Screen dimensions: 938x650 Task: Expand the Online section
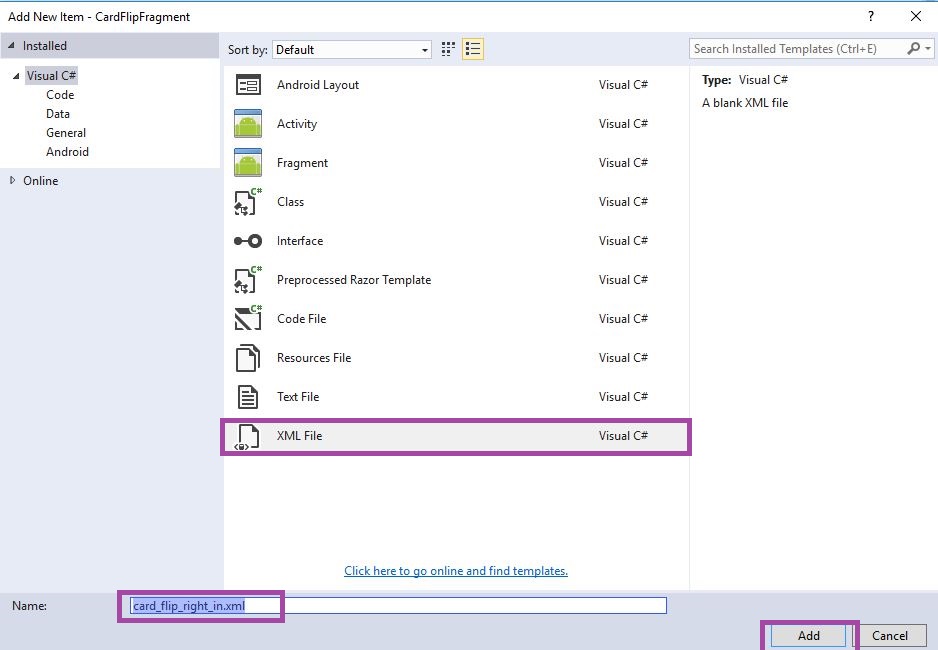coord(12,180)
